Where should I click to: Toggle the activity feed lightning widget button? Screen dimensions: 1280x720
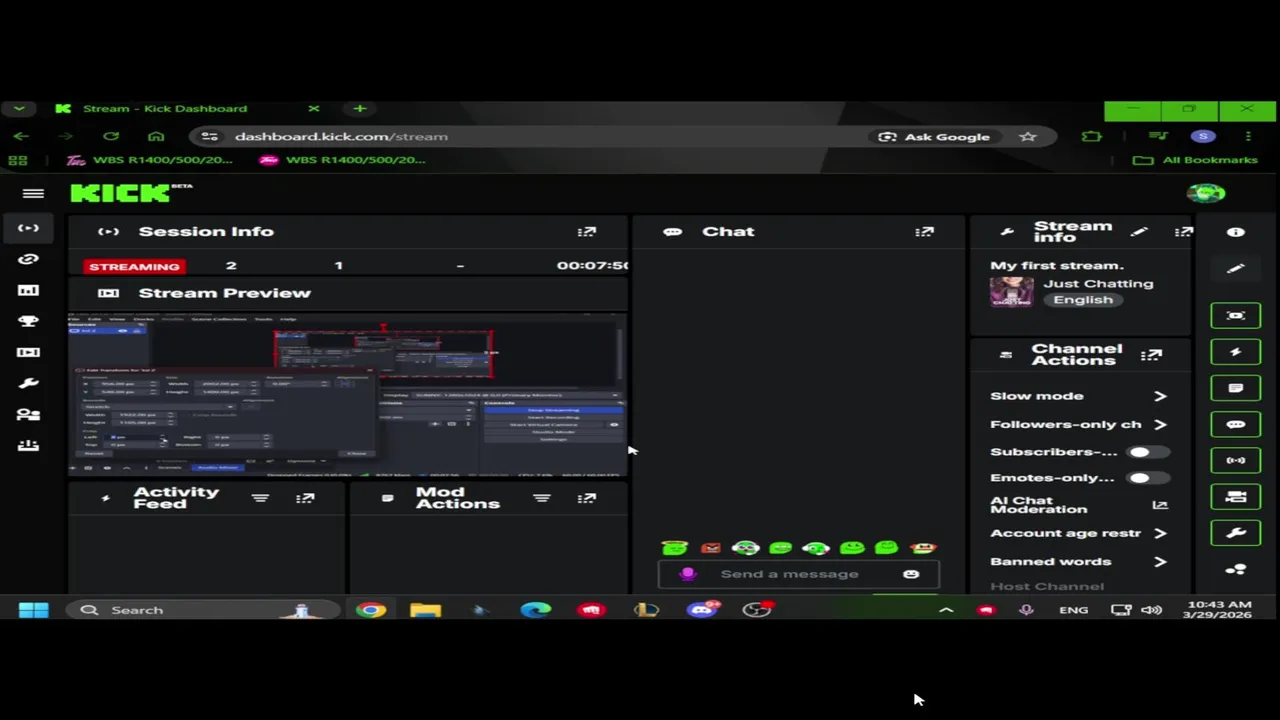(1236, 352)
